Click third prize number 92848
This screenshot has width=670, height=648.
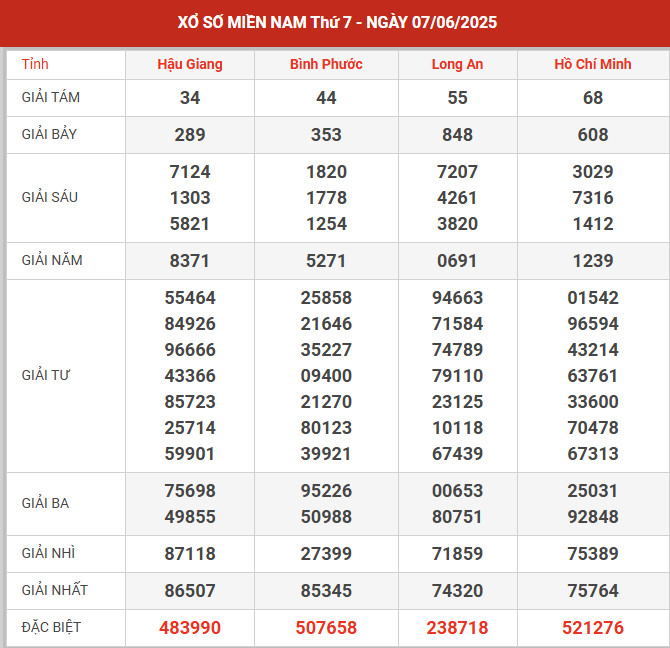click(593, 517)
